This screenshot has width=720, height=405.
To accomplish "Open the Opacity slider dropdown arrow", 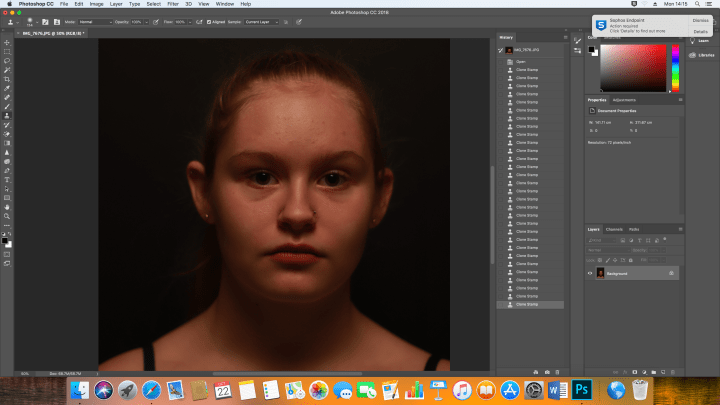I will point(146,22).
